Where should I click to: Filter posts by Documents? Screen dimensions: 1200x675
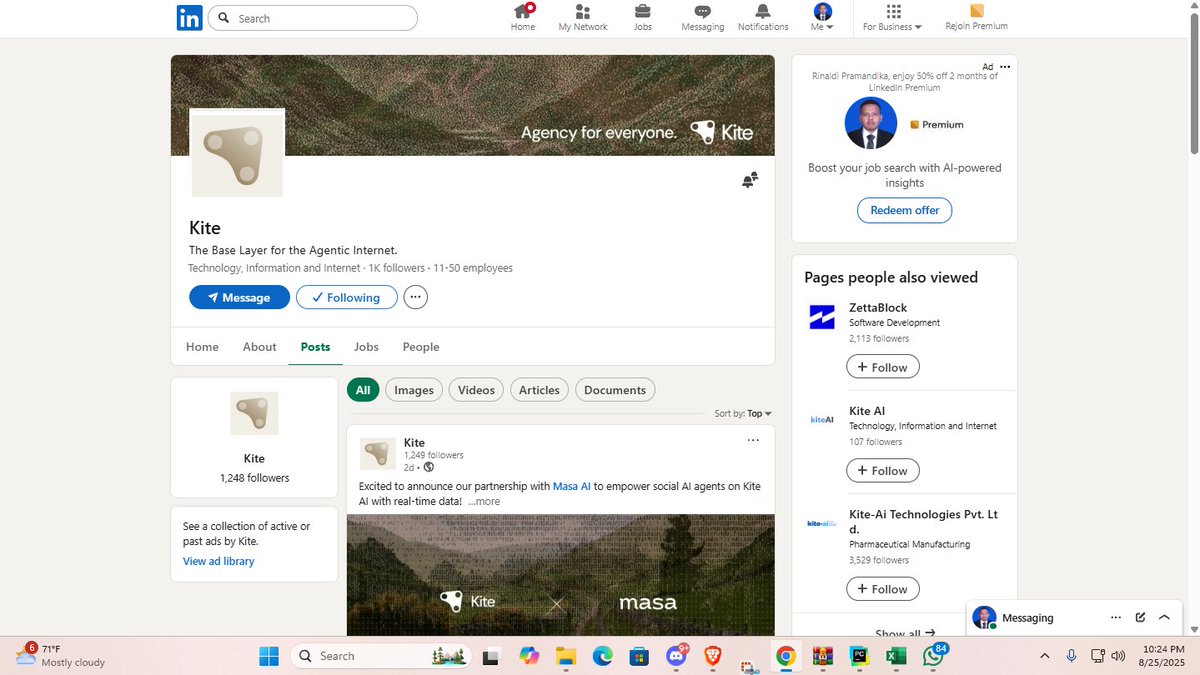[x=615, y=390]
